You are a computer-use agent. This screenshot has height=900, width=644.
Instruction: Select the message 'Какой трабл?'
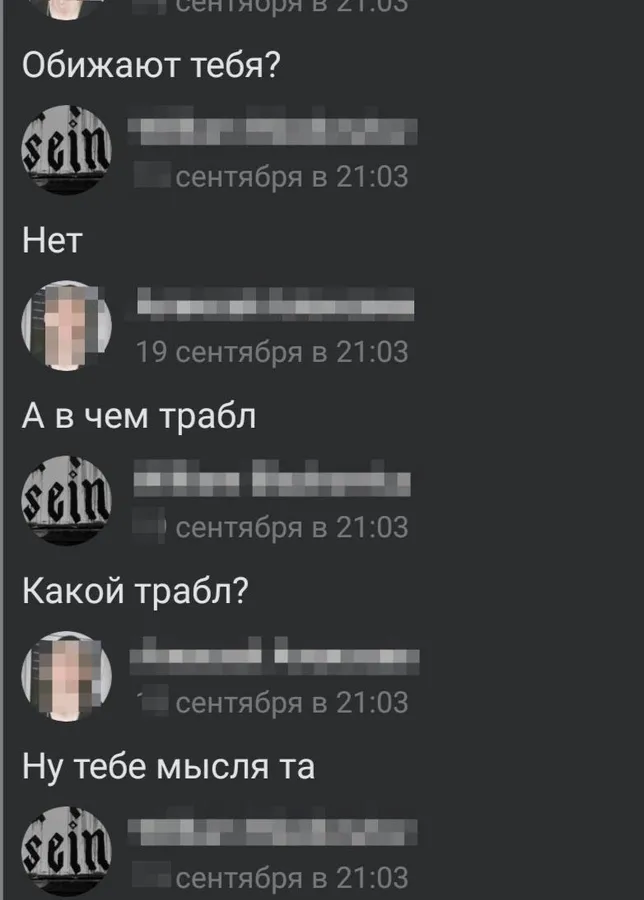click(x=135, y=591)
